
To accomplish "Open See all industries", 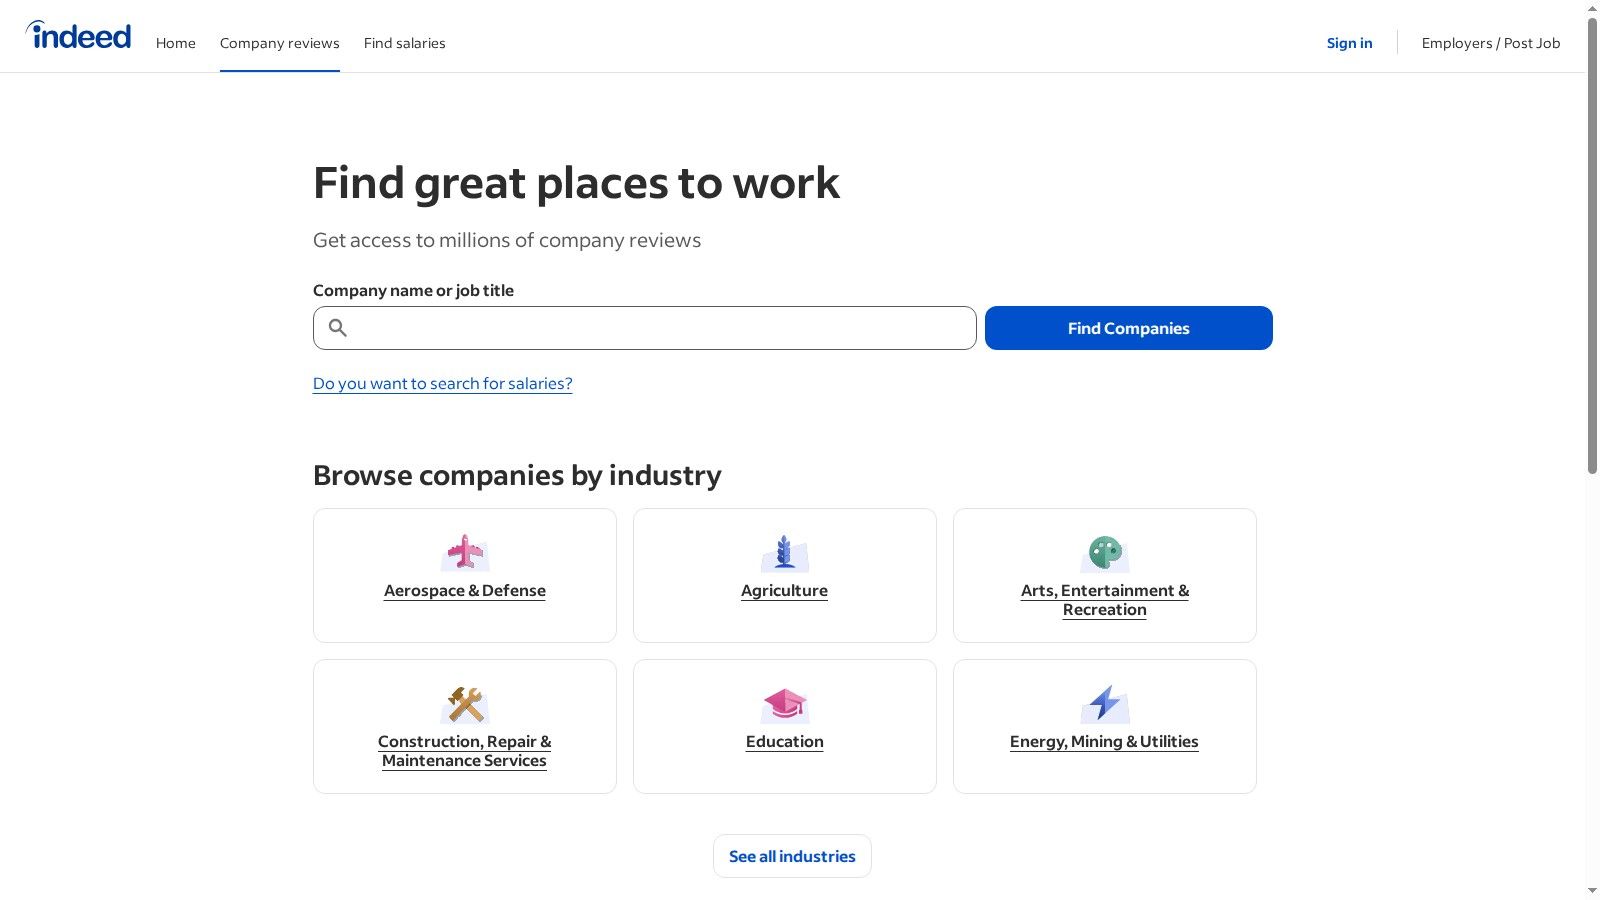I will (792, 856).
